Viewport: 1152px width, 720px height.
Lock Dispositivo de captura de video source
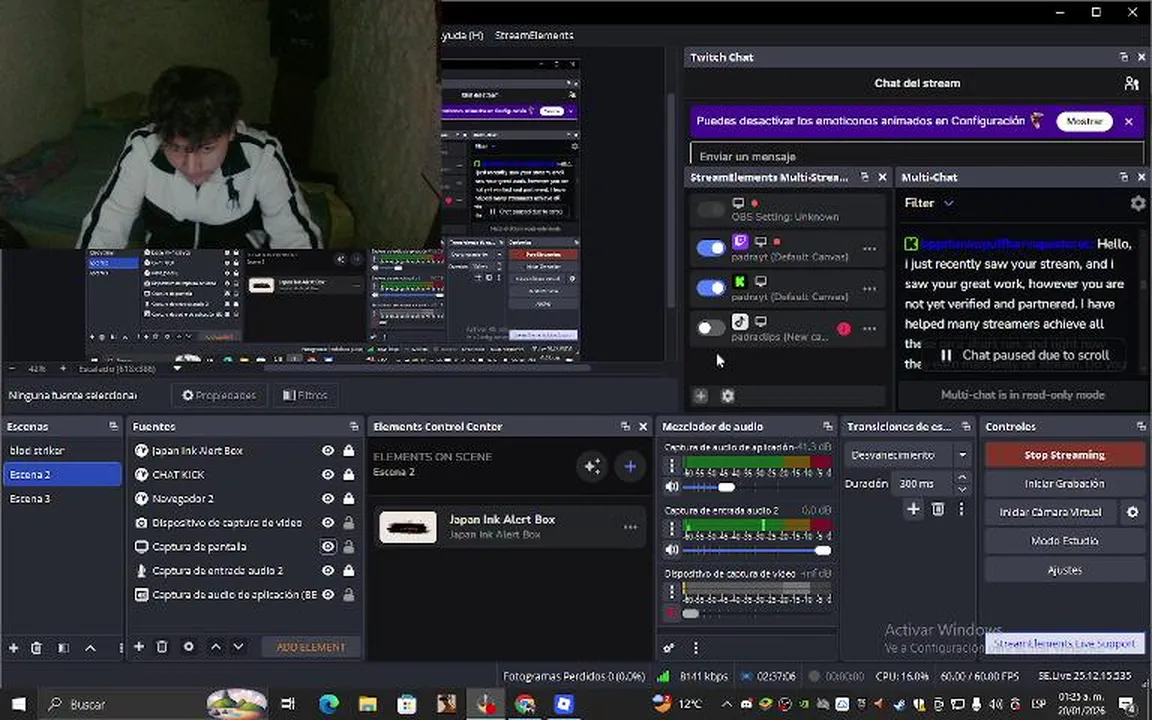[x=349, y=522]
